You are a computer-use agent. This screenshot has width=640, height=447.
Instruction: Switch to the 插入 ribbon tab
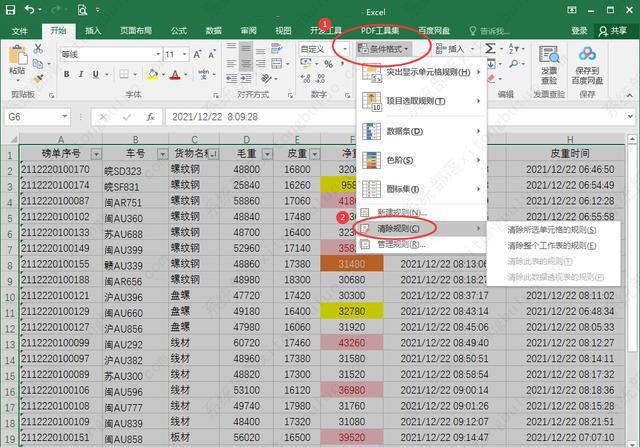pos(93,31)
